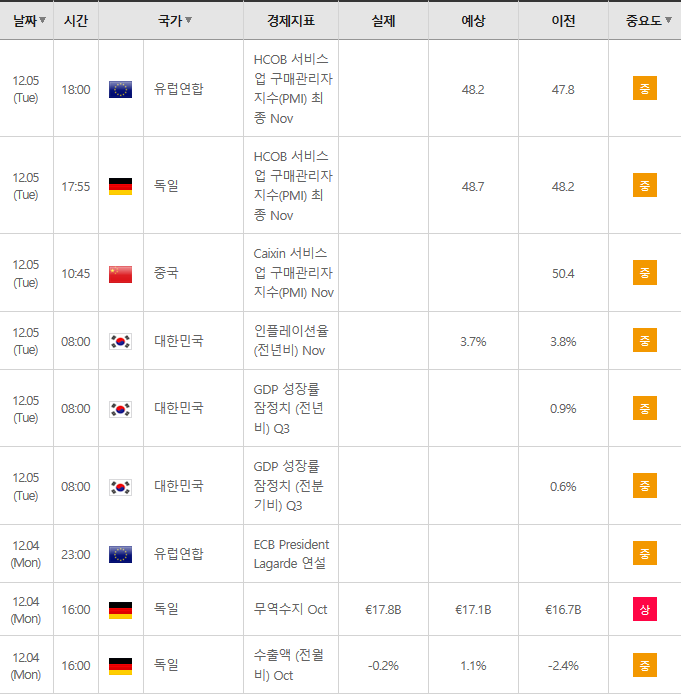Click the EU flag in the 18:00 row
681x694 pixels.
[x=120, y=89]
